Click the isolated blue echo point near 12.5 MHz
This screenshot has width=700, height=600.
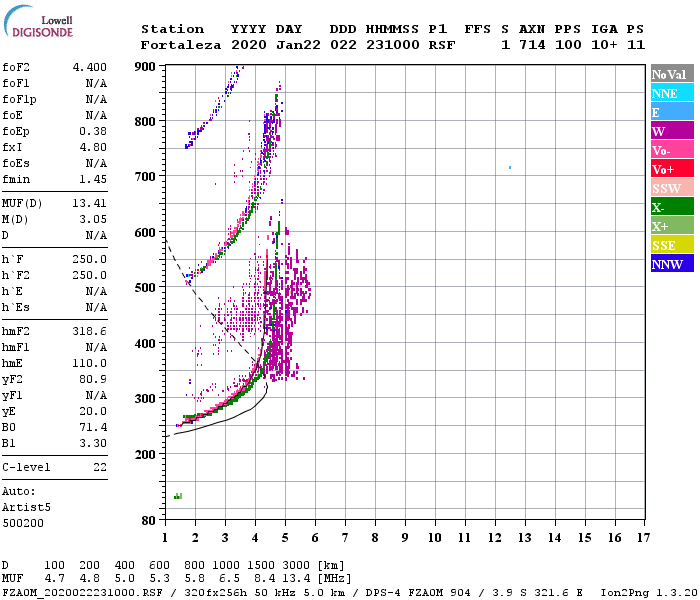pyautogui.click(x=510, y=167)
